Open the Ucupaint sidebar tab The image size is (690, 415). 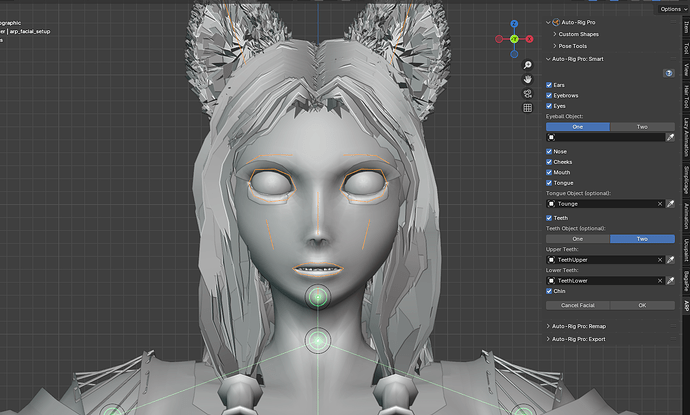click(x=686, y=250)
